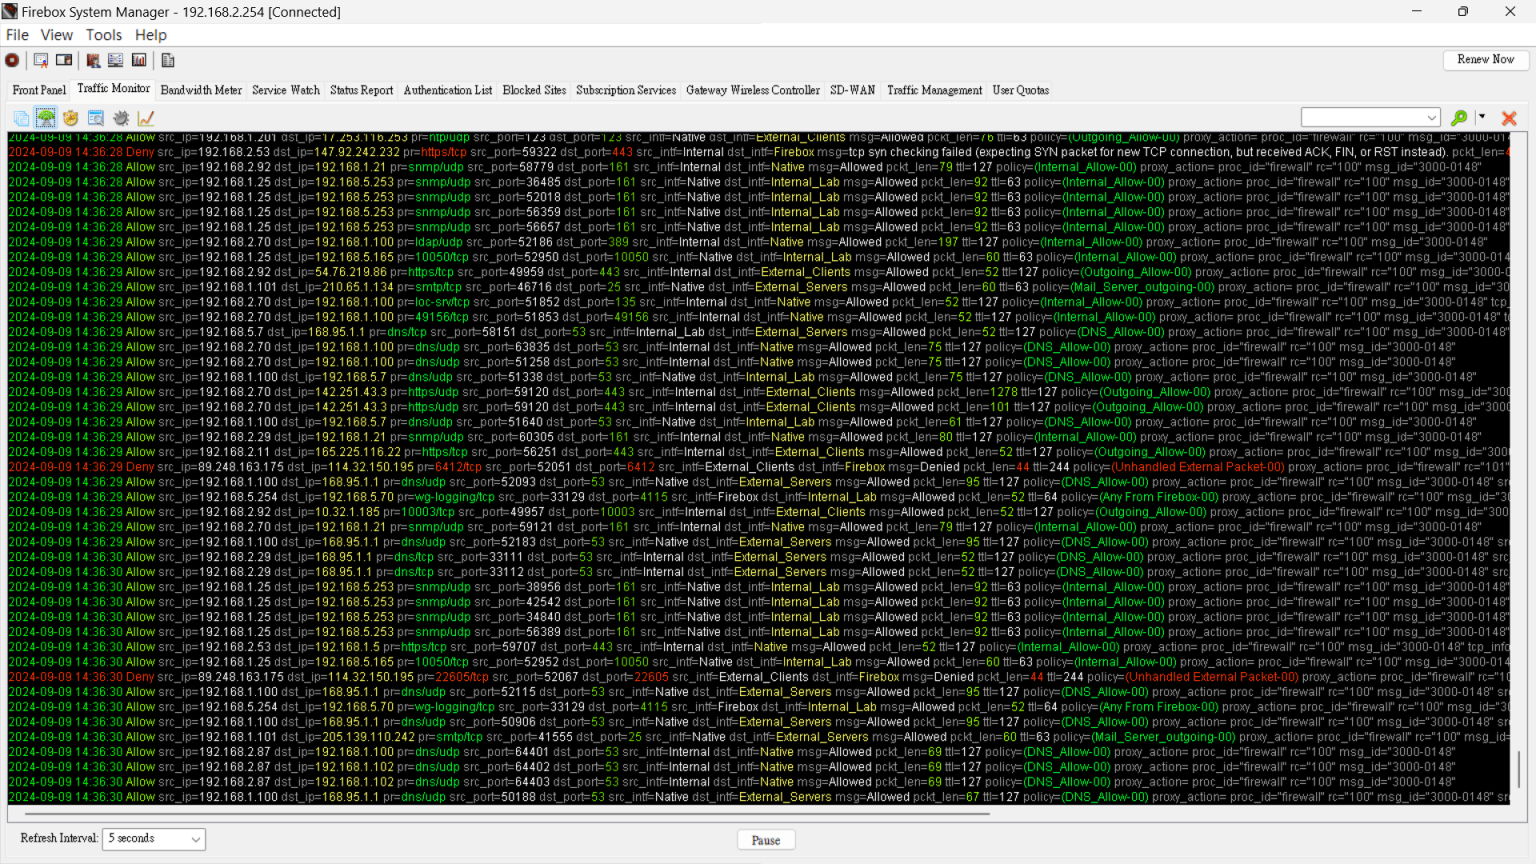Click the gear settings icon in Traffic Monitor toolbar

click(x=120, y=117)
